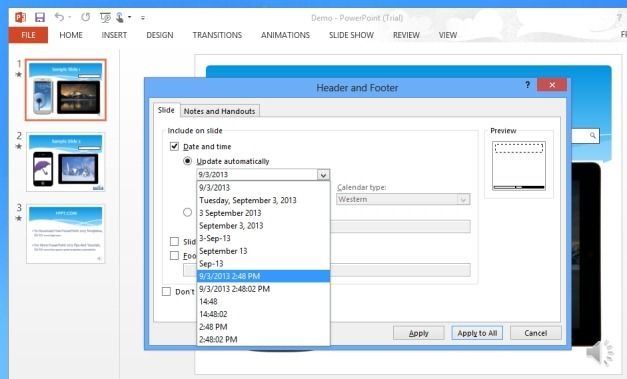627x379 pixels.
Task: Click the search magnifier icon on slide
Action: click(593, 136)
